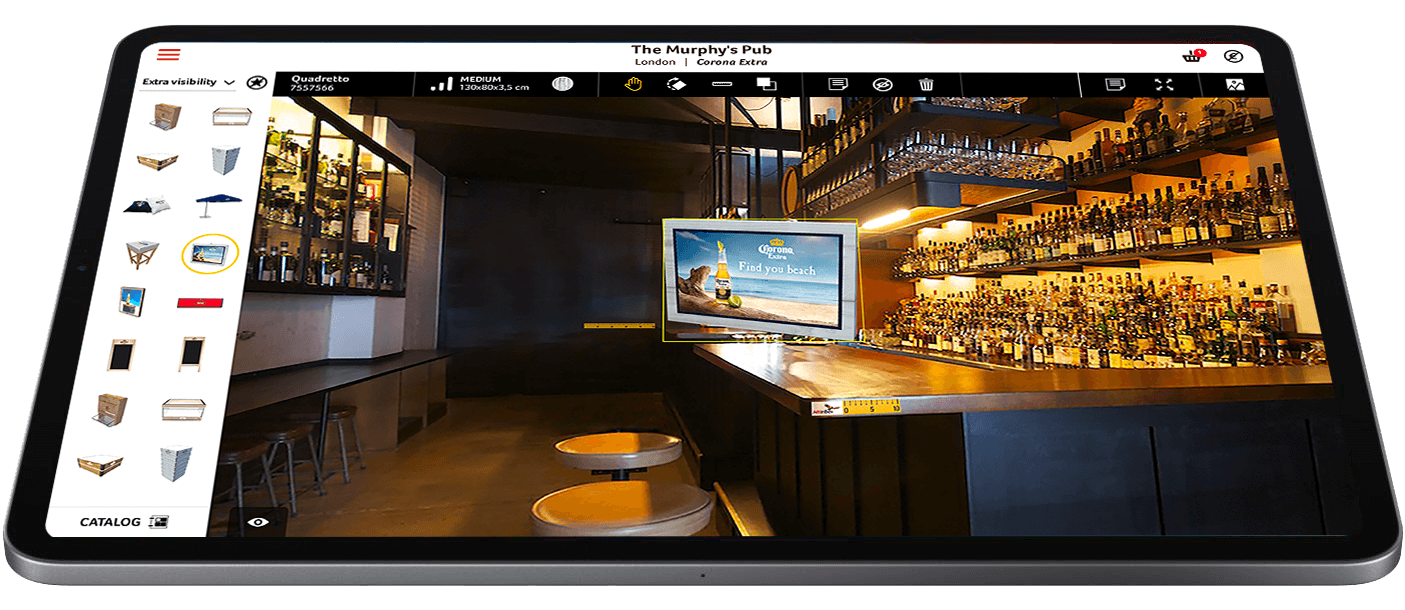1405x610 pixels.
Task: Open the CATALOG button
Action: click(x=125, y=522)
